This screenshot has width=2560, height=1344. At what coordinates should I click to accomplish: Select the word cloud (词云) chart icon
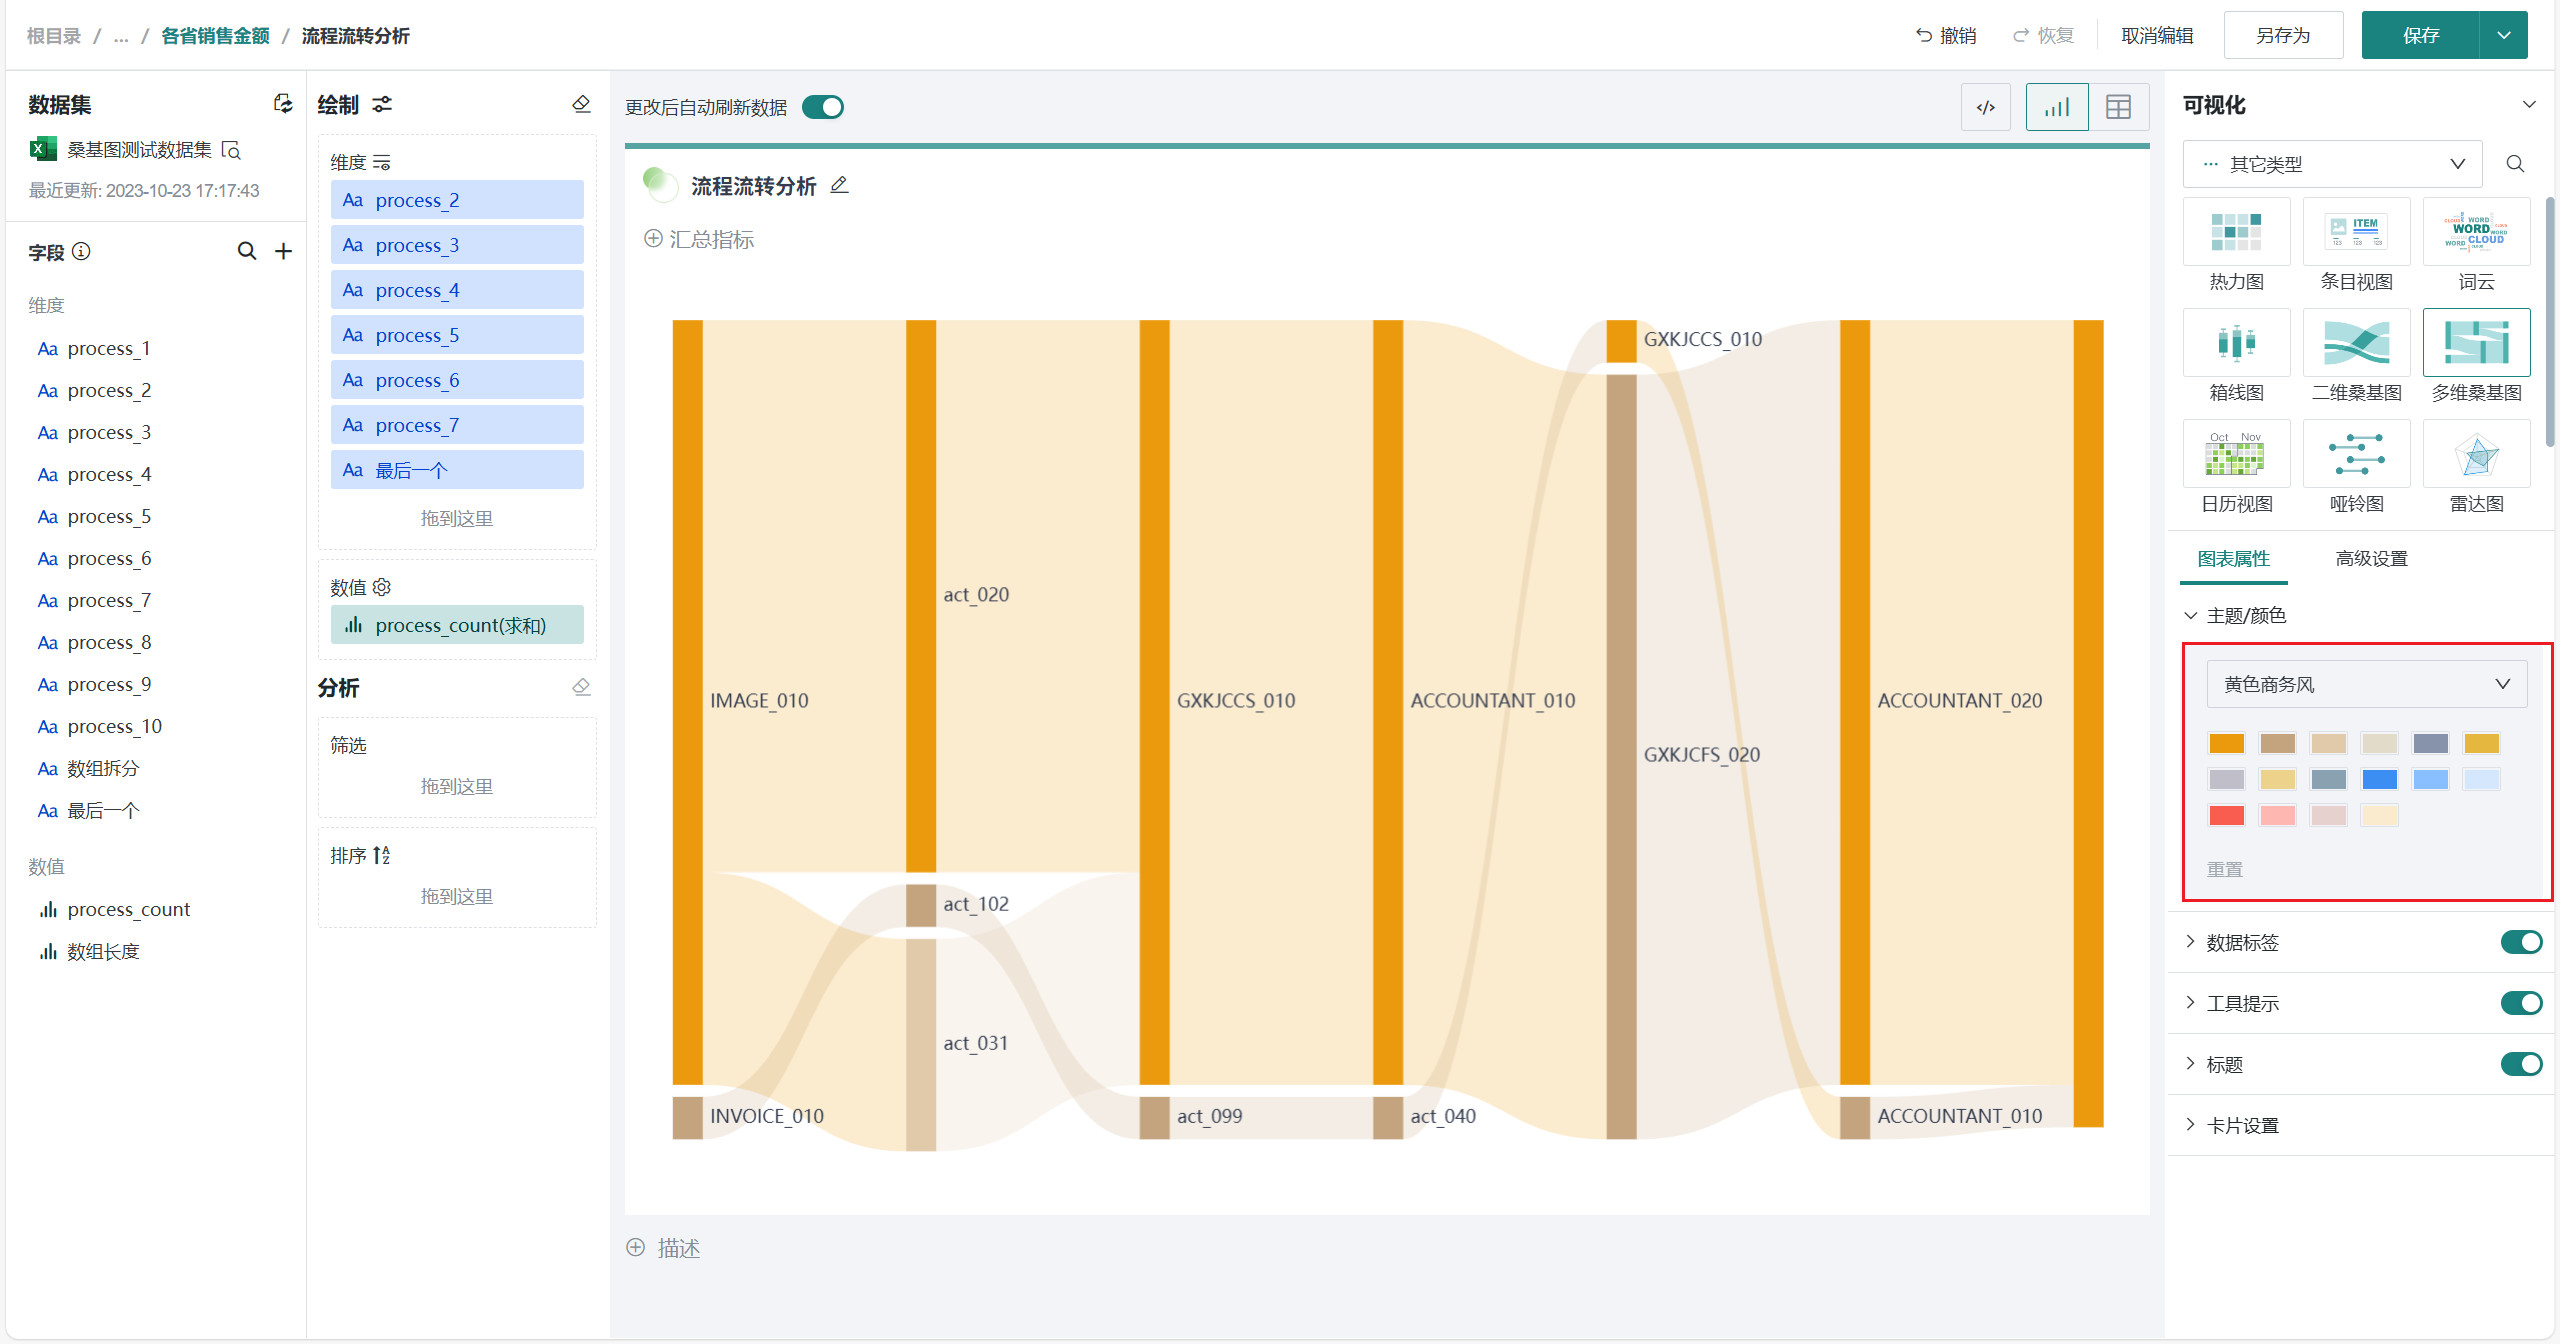(x=2476, y=233)
